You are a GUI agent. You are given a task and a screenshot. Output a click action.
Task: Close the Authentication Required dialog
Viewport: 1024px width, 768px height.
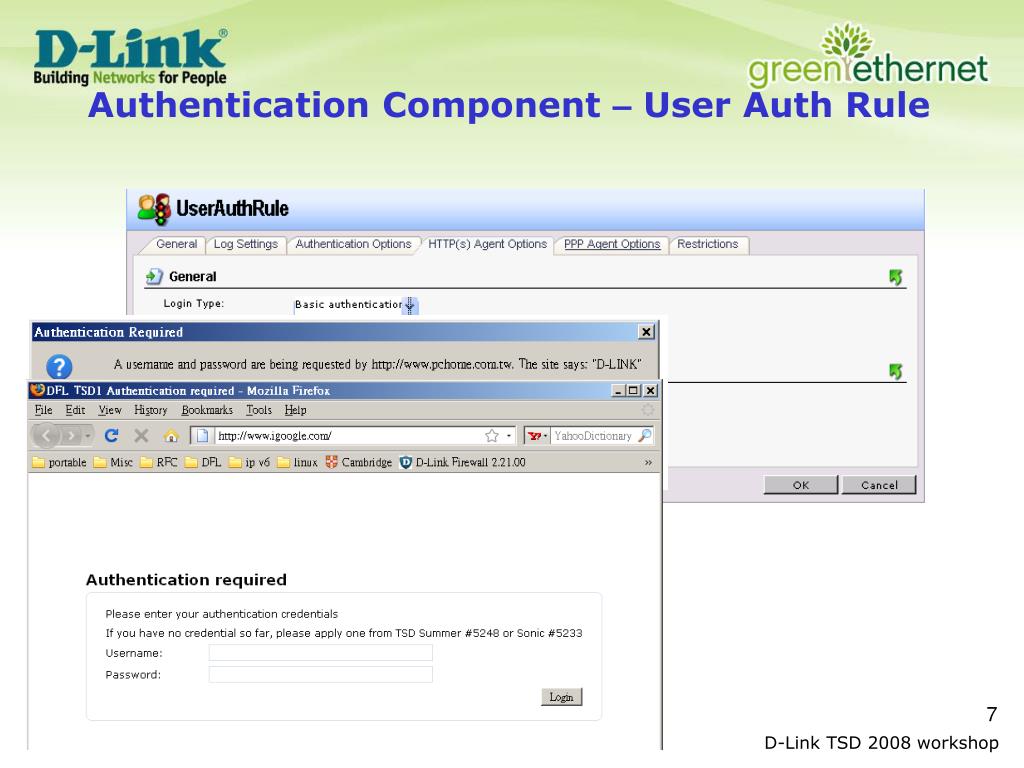coord(646,332)
